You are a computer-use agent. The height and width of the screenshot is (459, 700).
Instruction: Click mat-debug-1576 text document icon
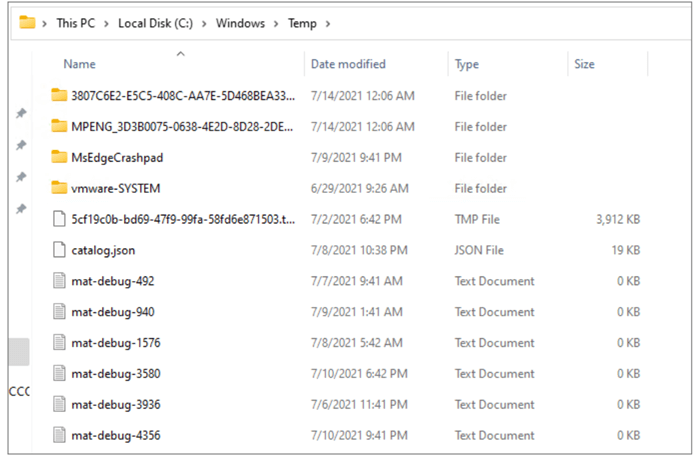pyautogui.click(x=59, y=342)
